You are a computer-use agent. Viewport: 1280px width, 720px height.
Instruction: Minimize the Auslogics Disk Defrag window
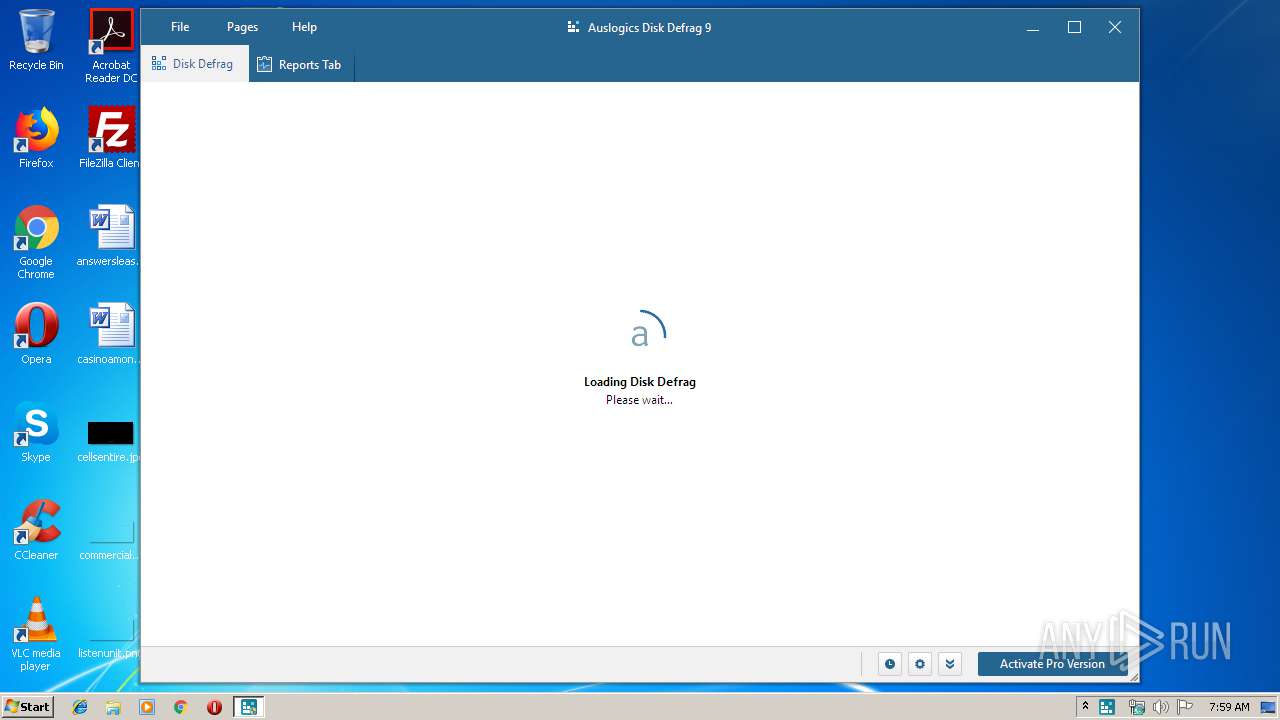click(x=1033, y=28)
